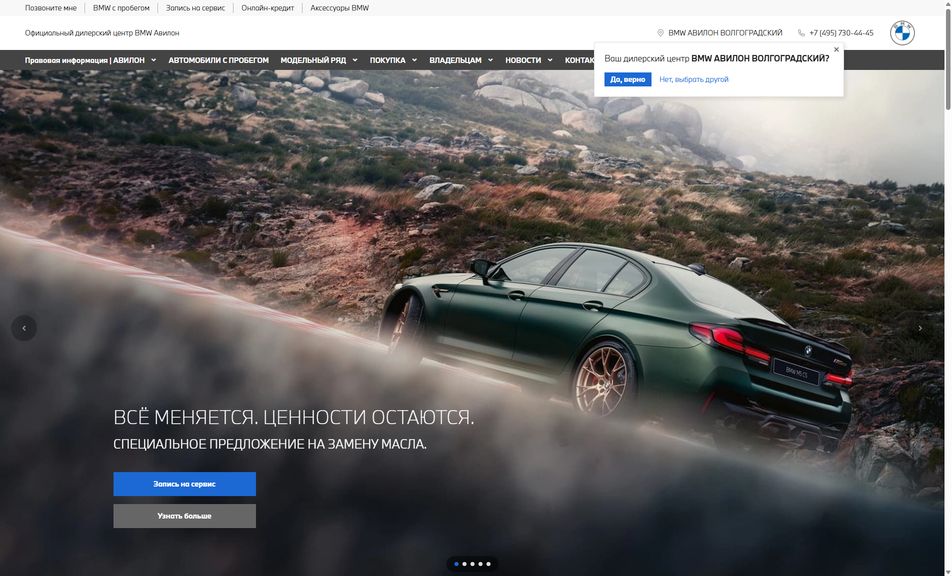Close the dealer center confirmation popup
Image resolution: width=952 pixels, height=576 pixels.
pos(836,50)
